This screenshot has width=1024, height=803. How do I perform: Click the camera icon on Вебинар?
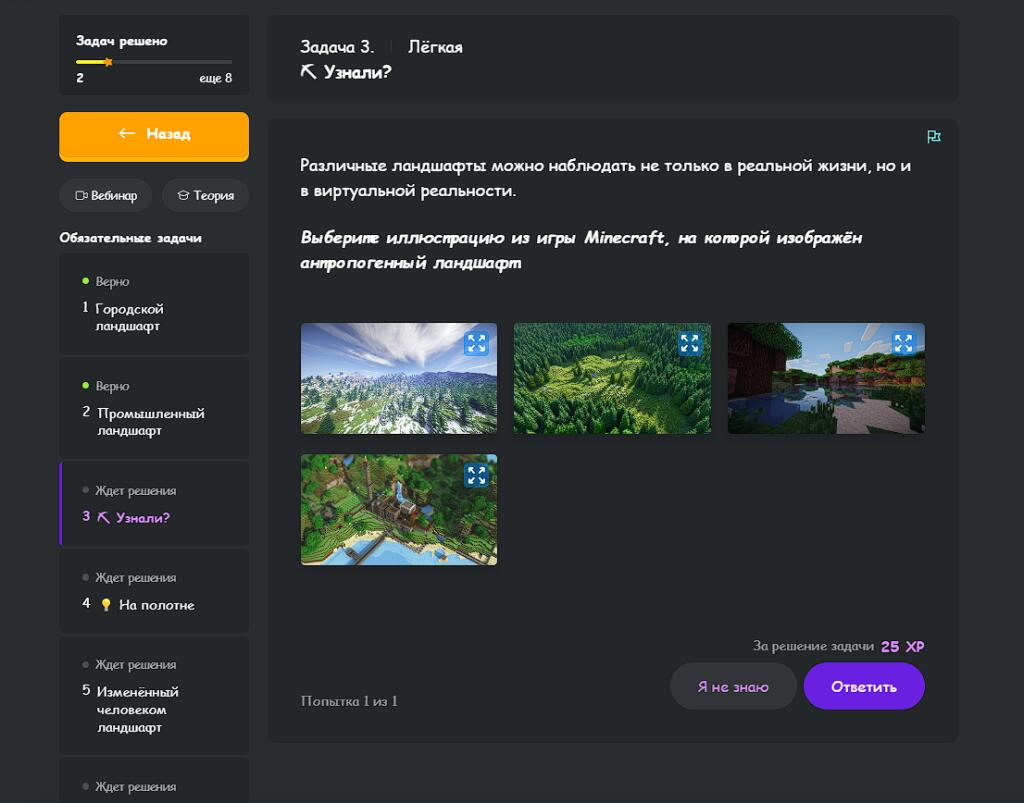coord(81,195)
